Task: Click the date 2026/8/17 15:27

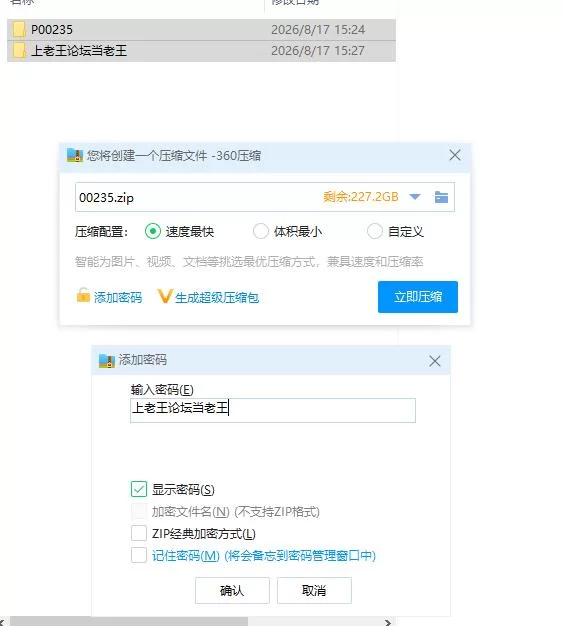Action: click(x=318, y=51)
